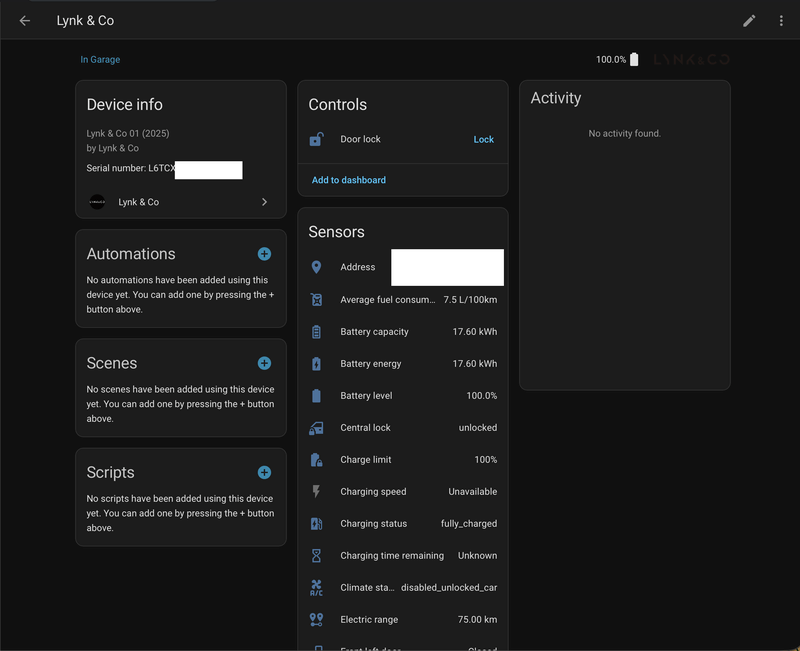Click the Address map marker icon
The image size is (800, 651).
pyautogui.click(x=316, y=267)
